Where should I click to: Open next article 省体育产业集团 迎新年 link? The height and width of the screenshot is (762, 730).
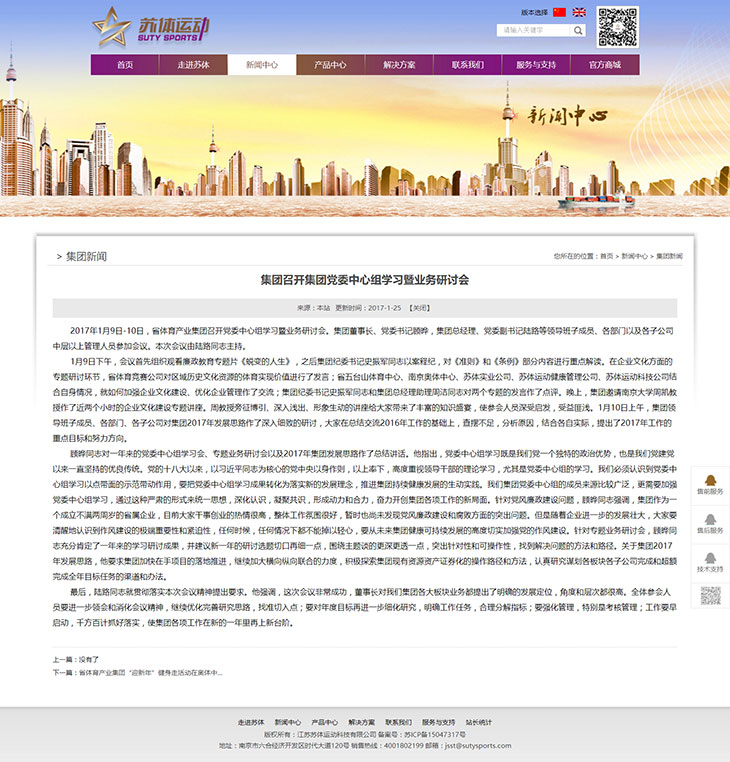point(151,673)
